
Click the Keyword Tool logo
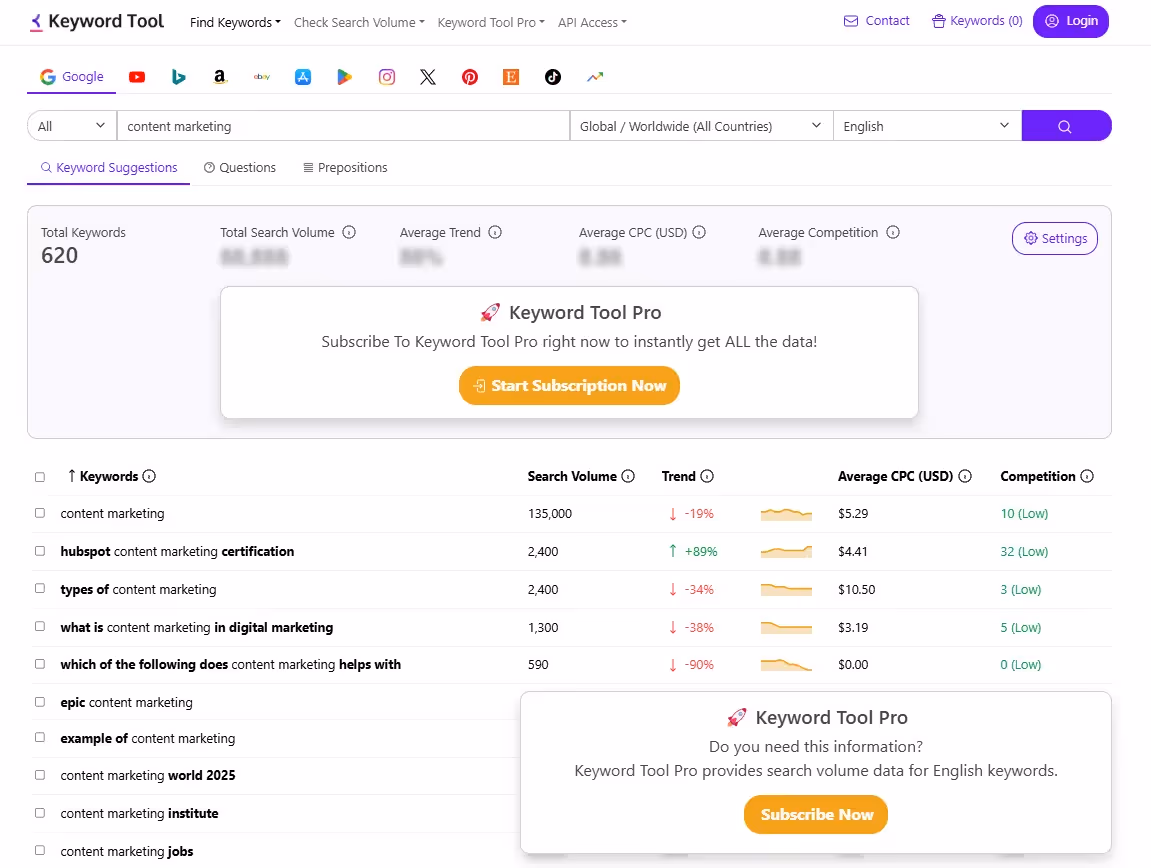(97, 21)
